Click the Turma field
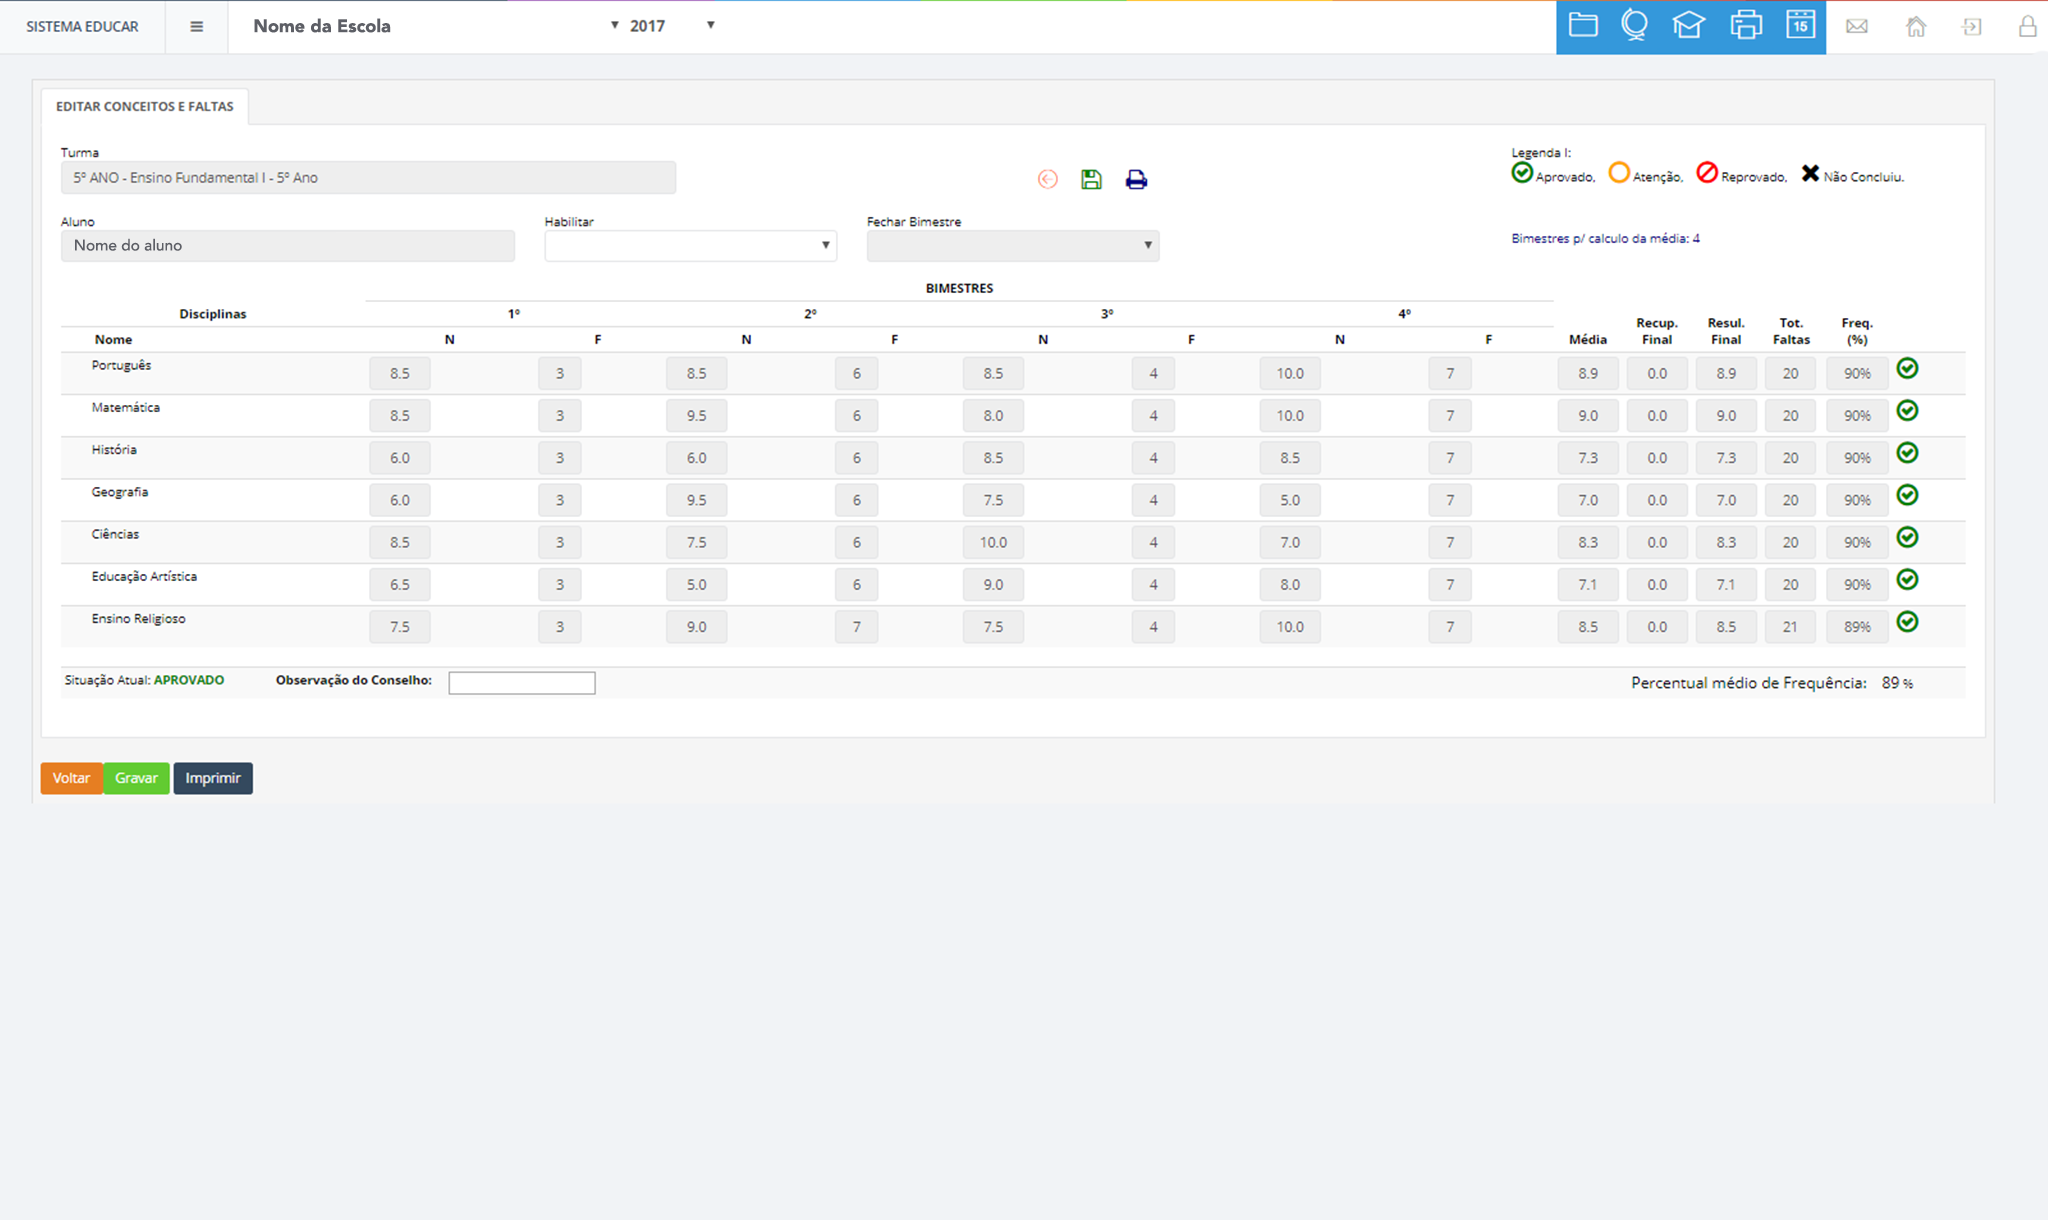2048x1220 pixels. 368,177
